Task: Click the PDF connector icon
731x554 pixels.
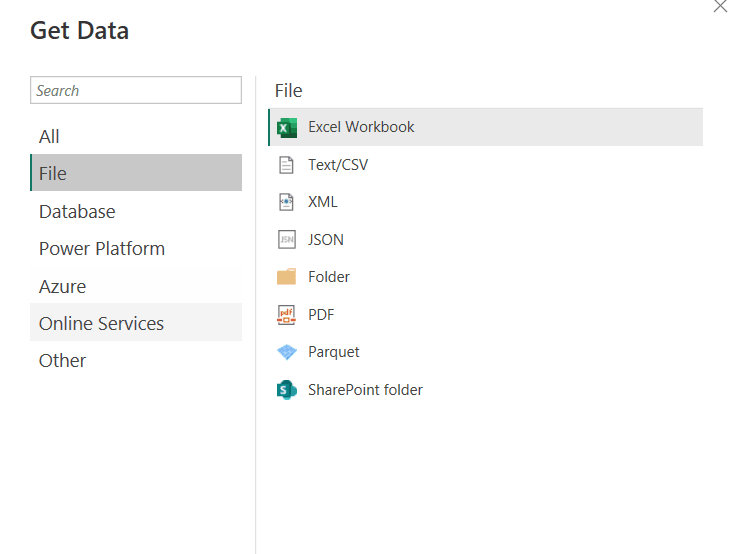Action: tap(286, 315)
